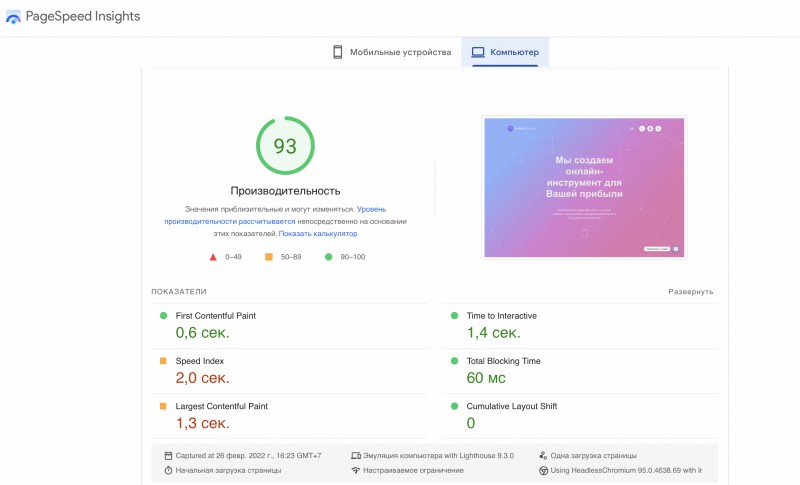Expand metrics with the Развернуть button
The image size is (800, 485).
point(691,292)
